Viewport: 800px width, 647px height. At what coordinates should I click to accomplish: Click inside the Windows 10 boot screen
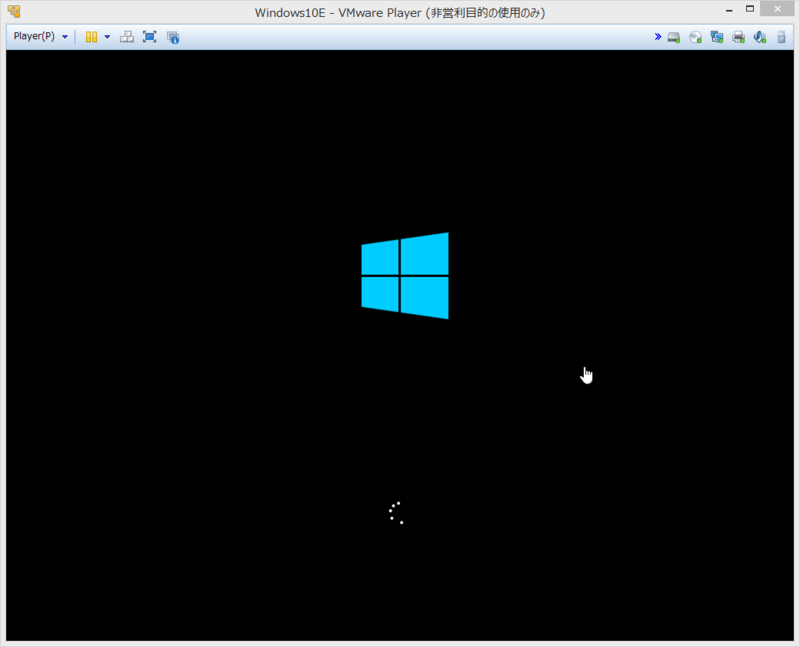coord(399,345)
